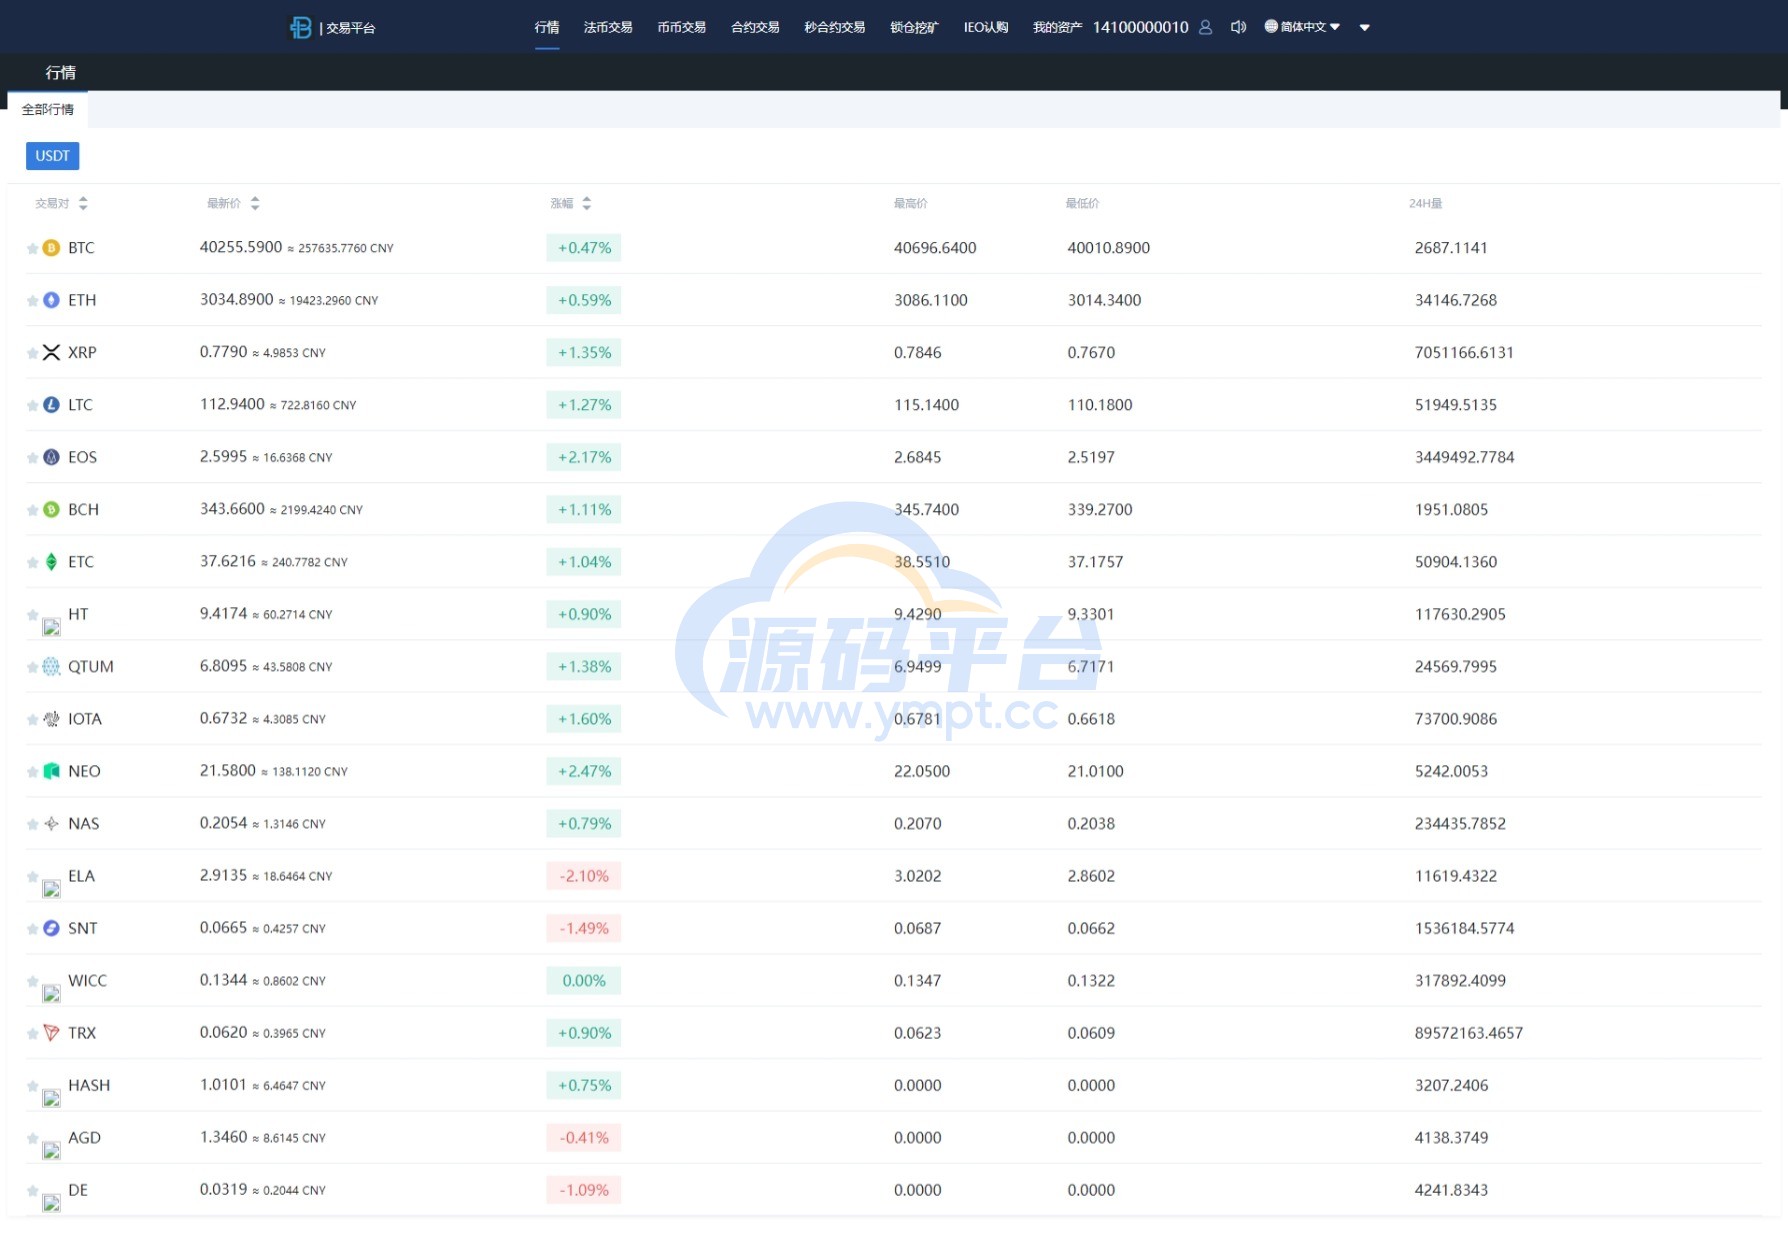The height and width of the screenshot is (1252, 1788).
Task: Click the NAS coin icon
Action: click(51, 823)
